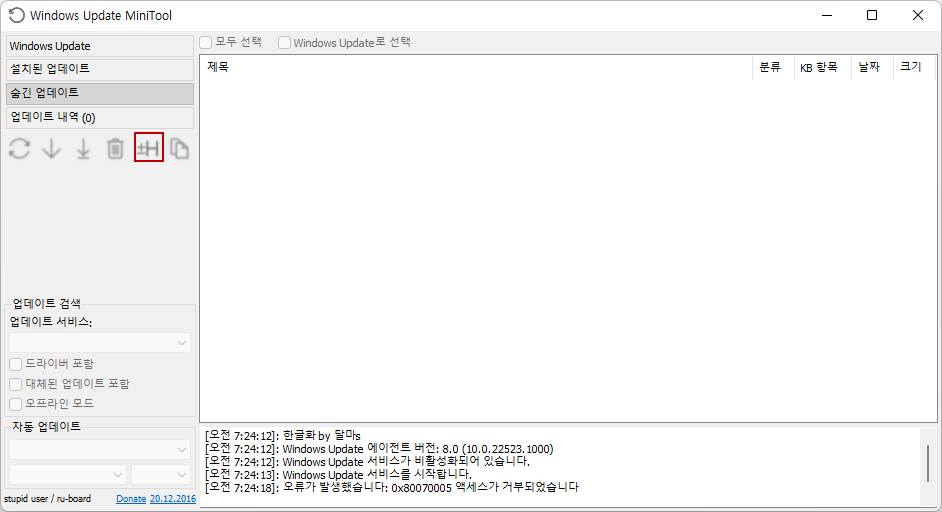Open the 자동 업데이트 day dropdown
942x512 pixels.
point(67,475)
